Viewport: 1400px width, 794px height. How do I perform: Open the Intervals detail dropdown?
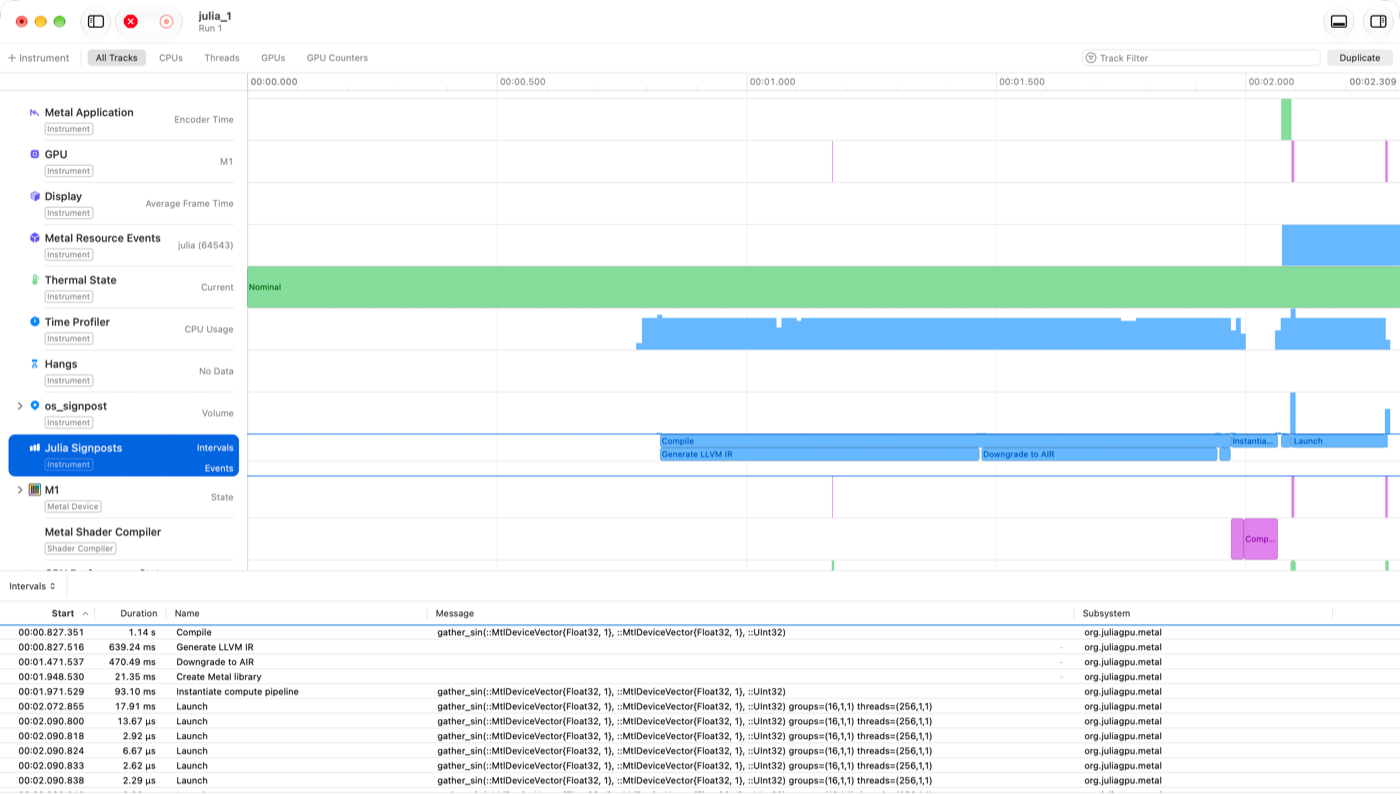(x=33, y=586)
